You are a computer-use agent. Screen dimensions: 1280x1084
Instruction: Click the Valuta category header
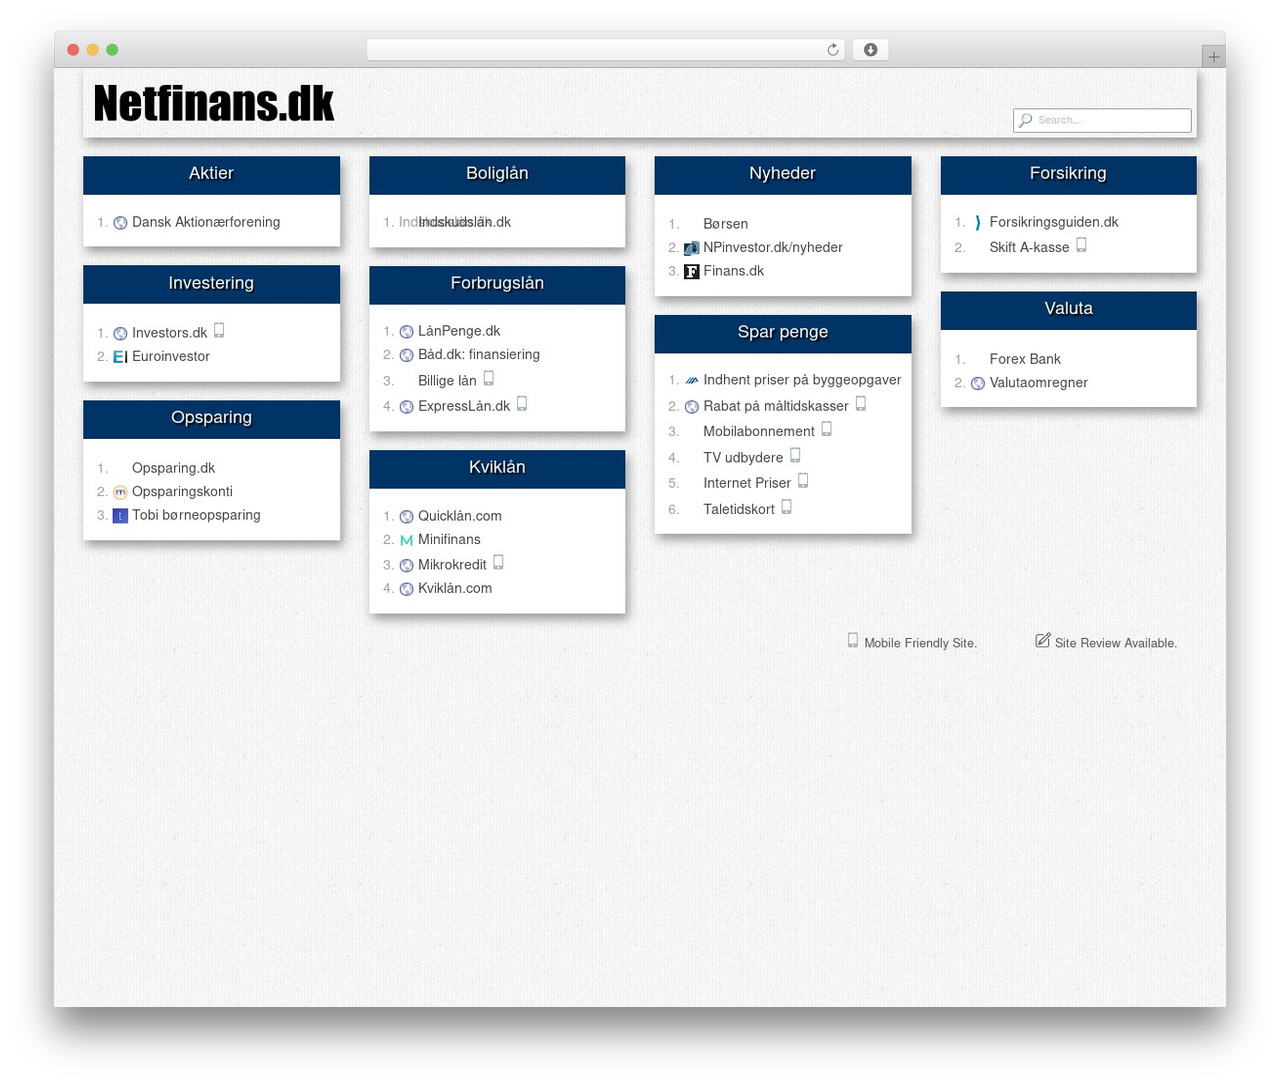(x=1068, y=310)
